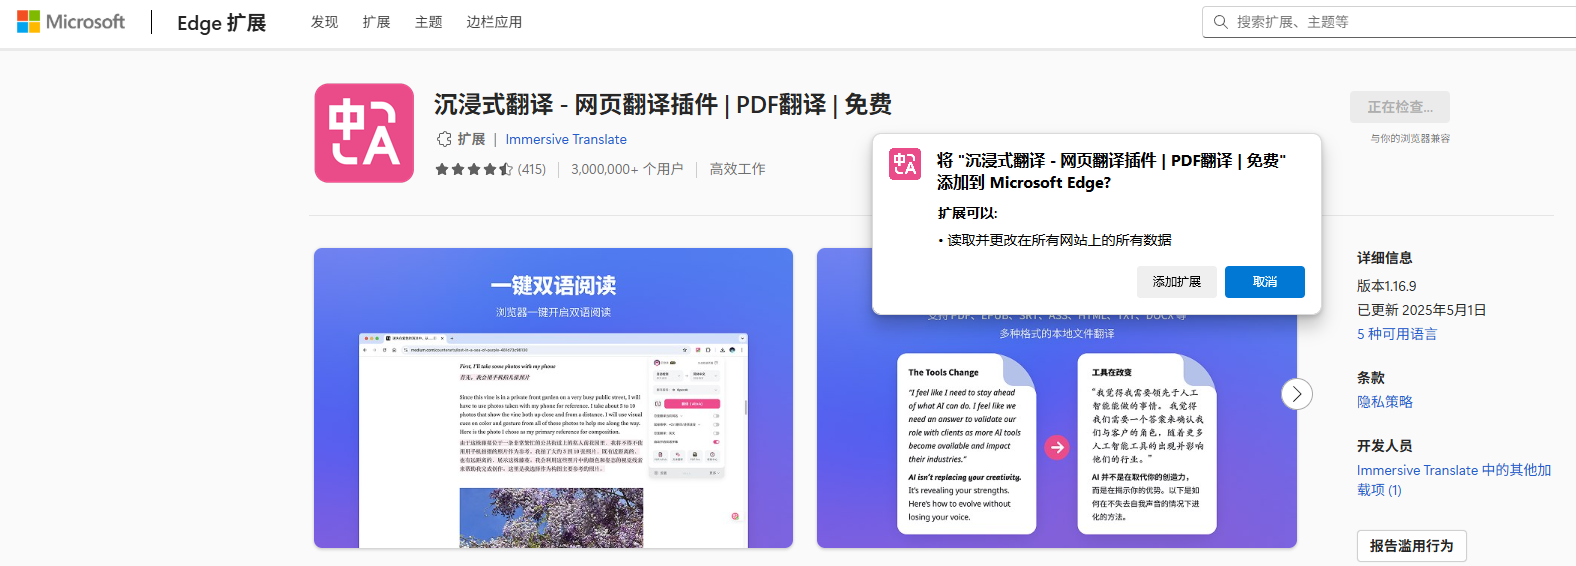Viewport: 1576px width, 566px height.
Task: Open the 边栏应用 tab
Action: tap(494, 22)
